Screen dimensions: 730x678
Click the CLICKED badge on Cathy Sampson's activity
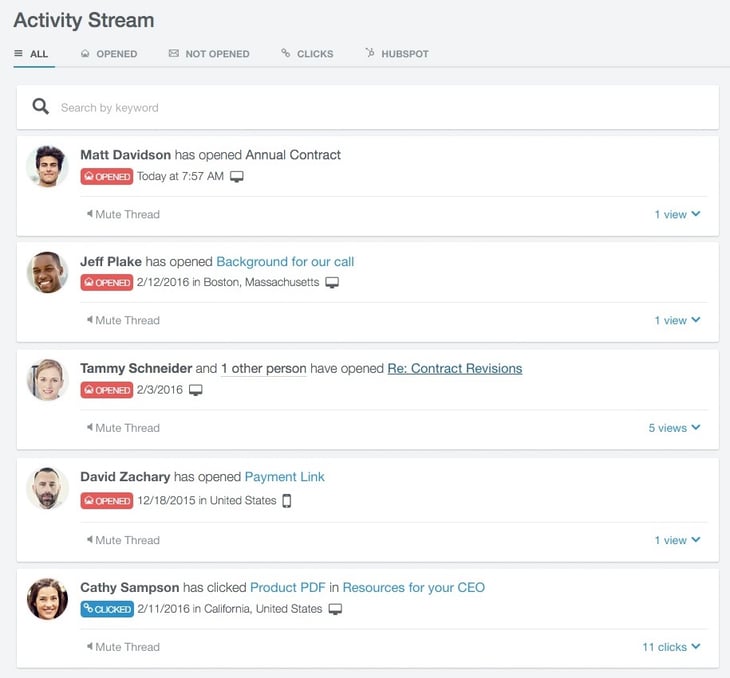(x=106, y=609)
